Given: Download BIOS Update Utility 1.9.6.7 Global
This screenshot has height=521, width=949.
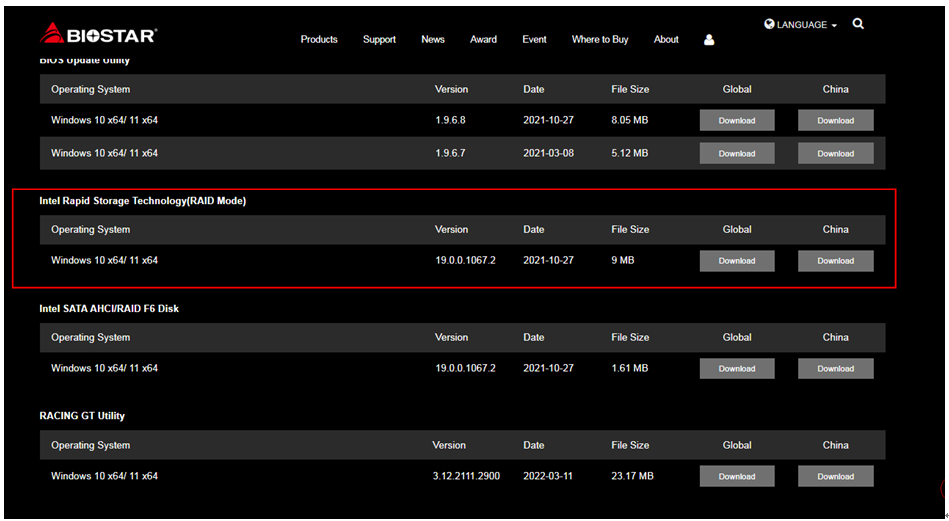Looking at the screenshot, I should [x=737, y=153].
